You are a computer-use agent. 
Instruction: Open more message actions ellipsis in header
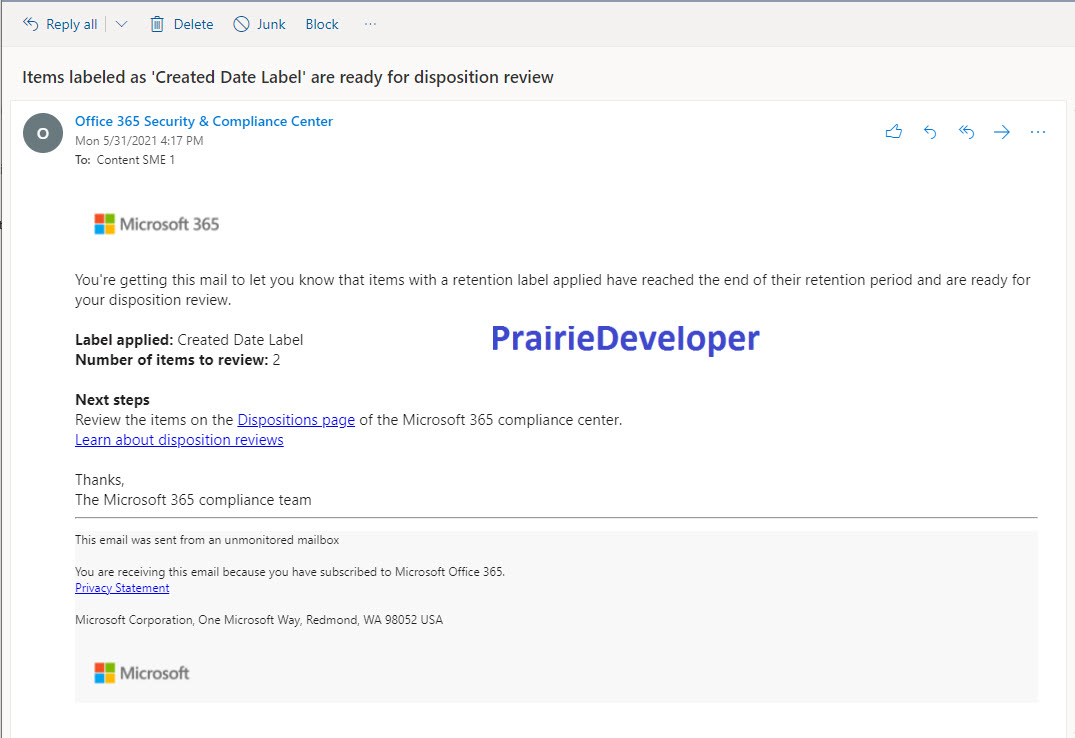1038,132
